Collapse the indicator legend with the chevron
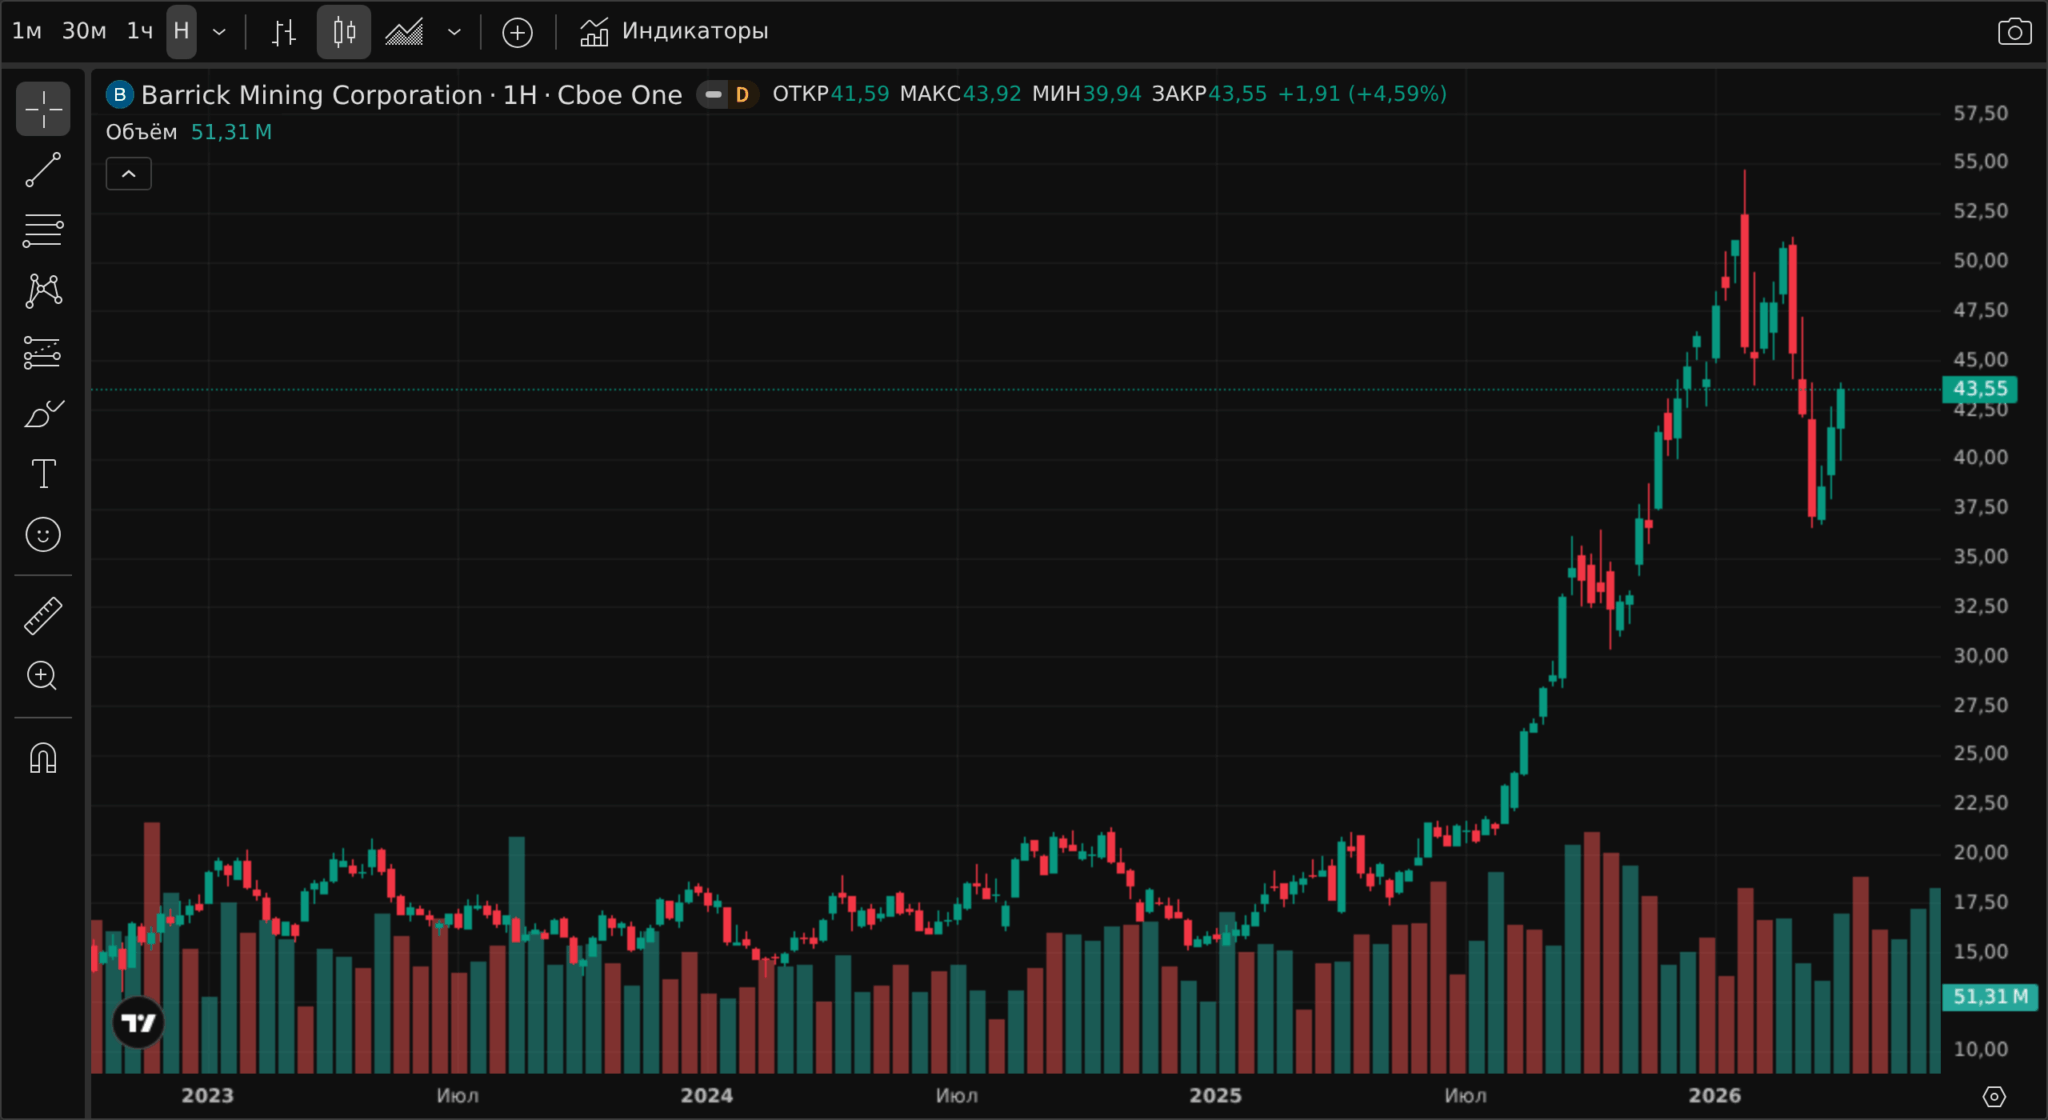The height and width of the screenshot is (1120, 2048). click(x=129, y=174)
